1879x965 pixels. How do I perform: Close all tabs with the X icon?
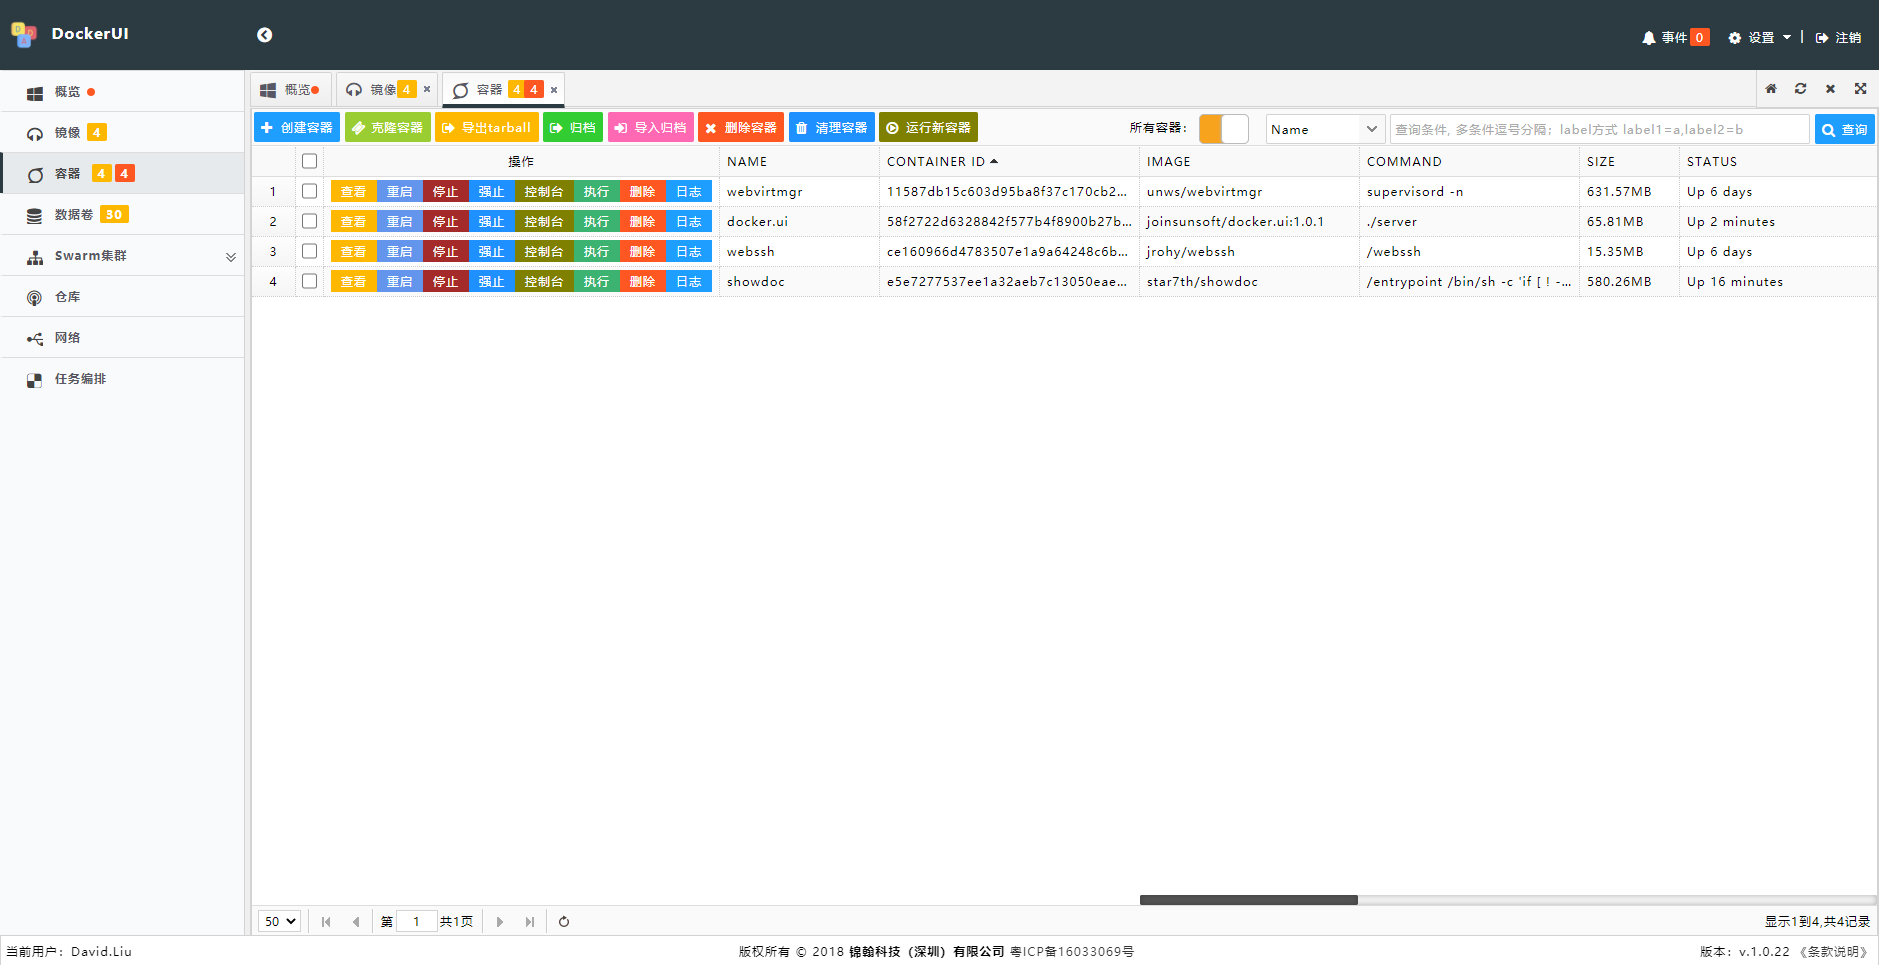coord(1830,89)
